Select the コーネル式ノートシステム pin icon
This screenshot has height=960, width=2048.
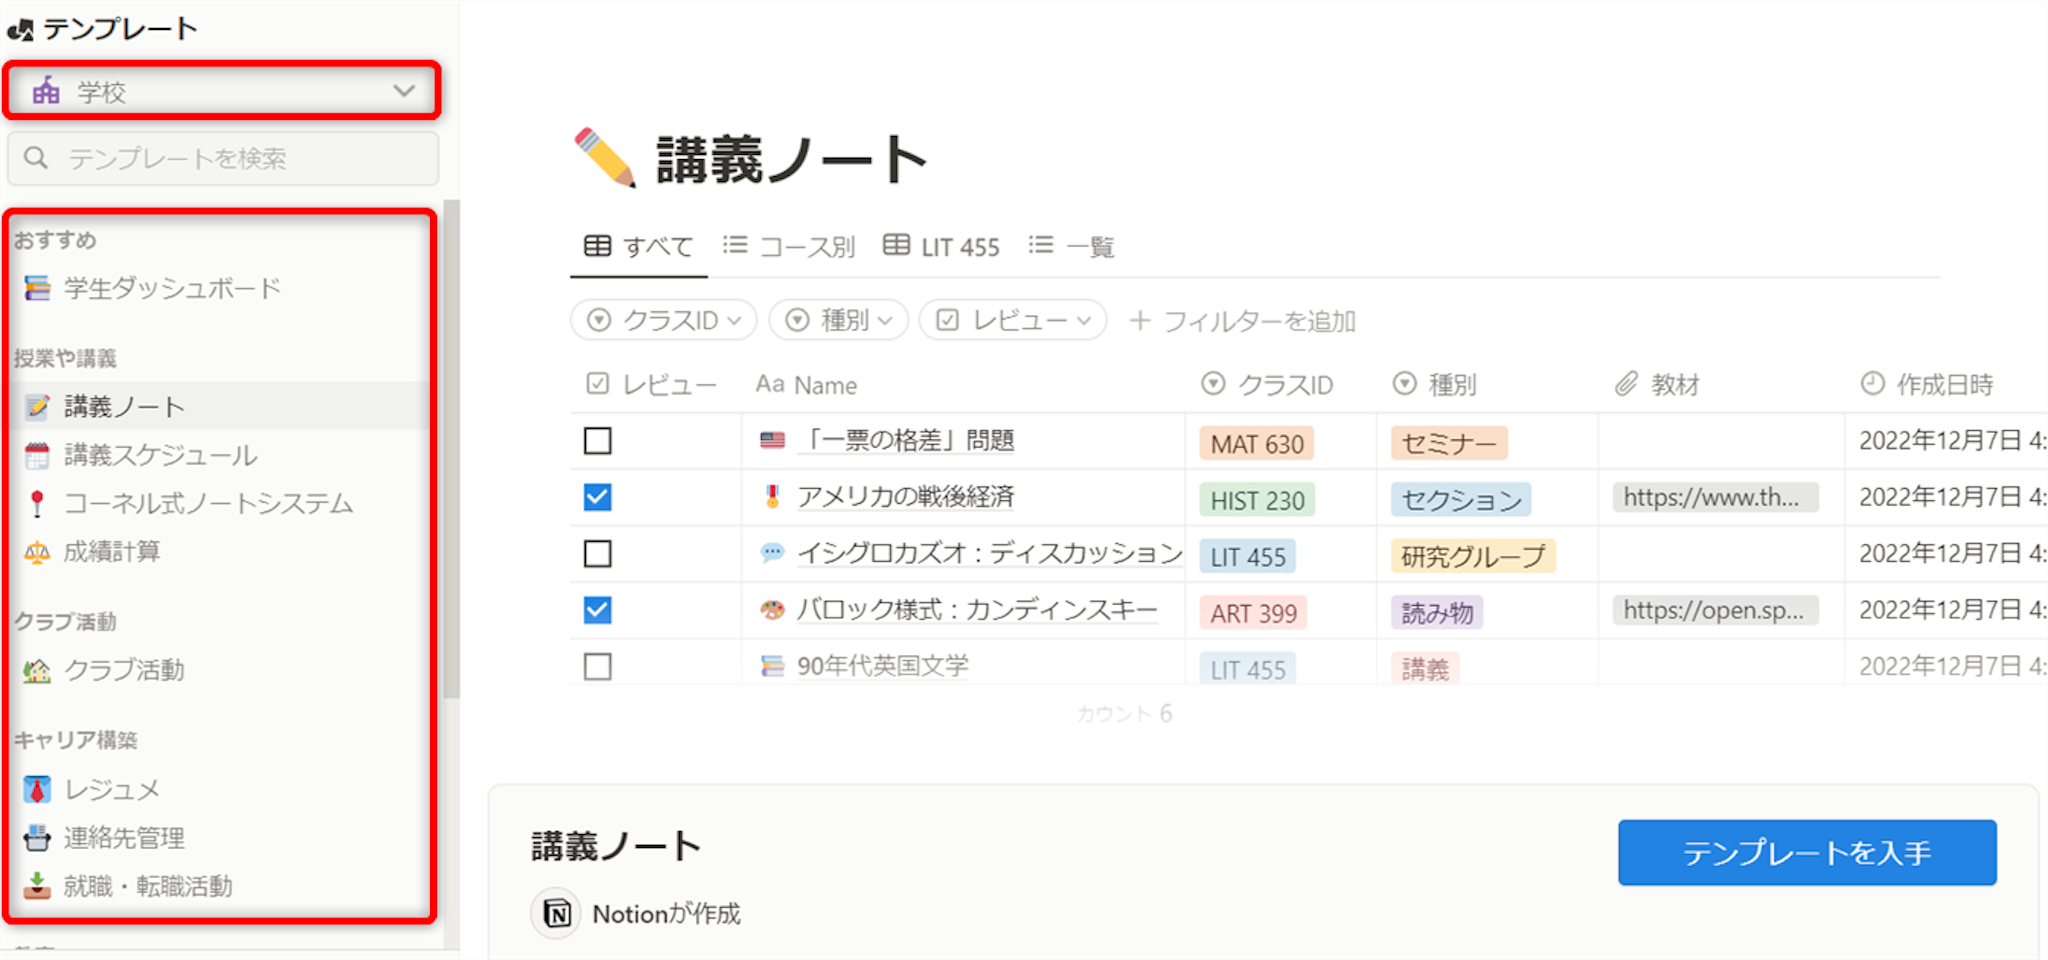37,504
